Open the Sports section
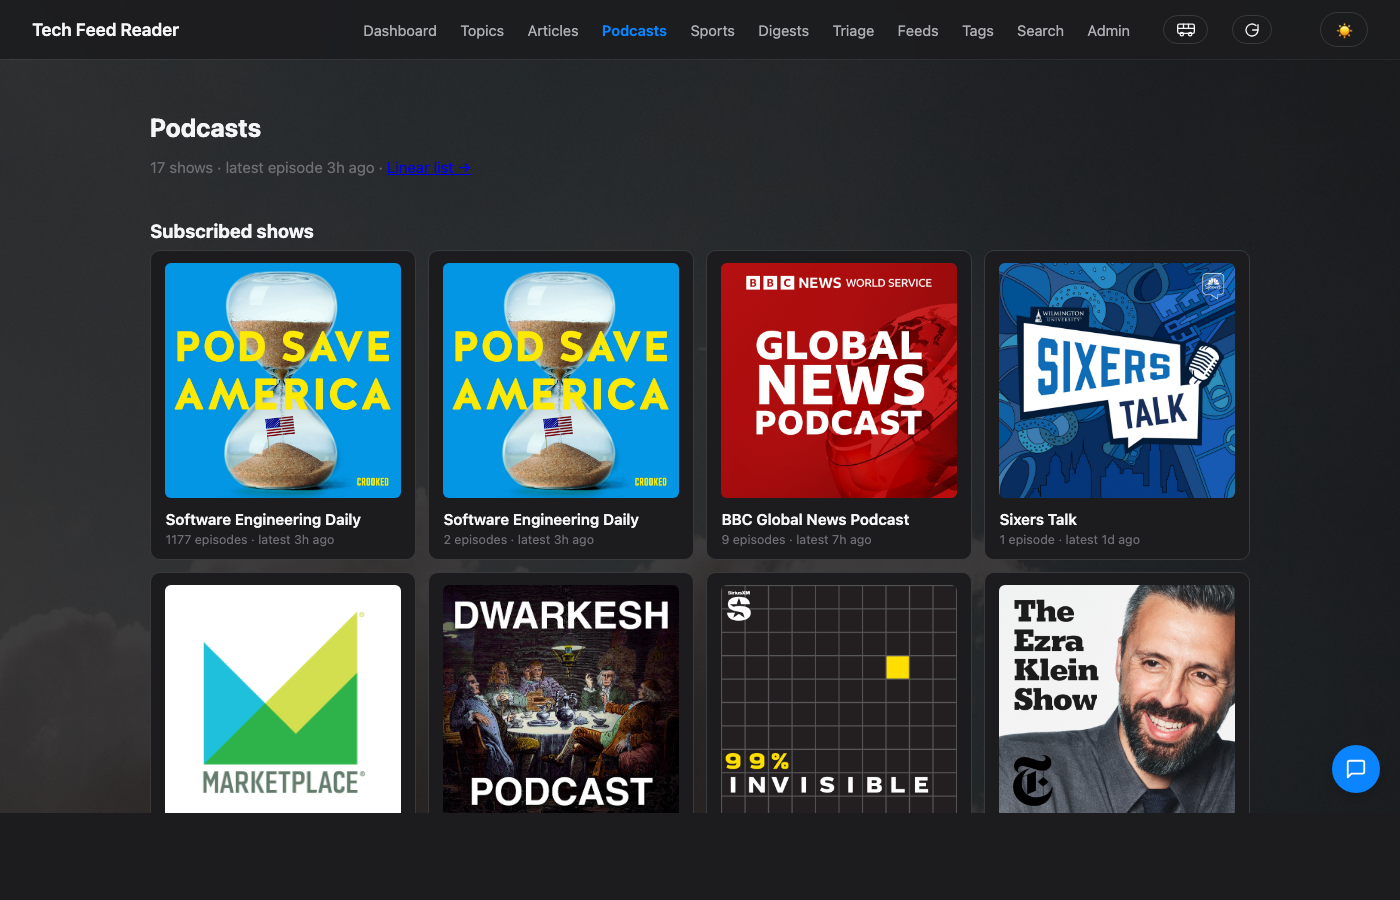The height and width of the screenshot is (900, 1400). [712, 31]
